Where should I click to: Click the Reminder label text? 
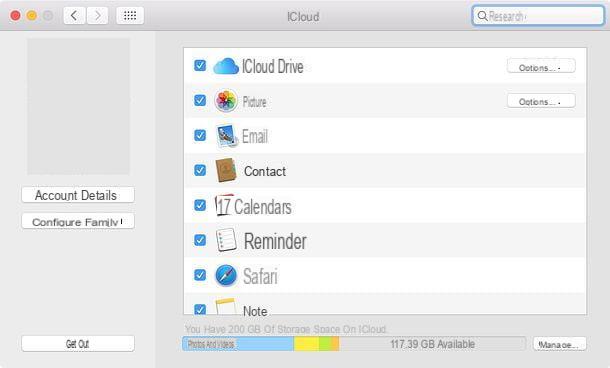click(275, 241)
